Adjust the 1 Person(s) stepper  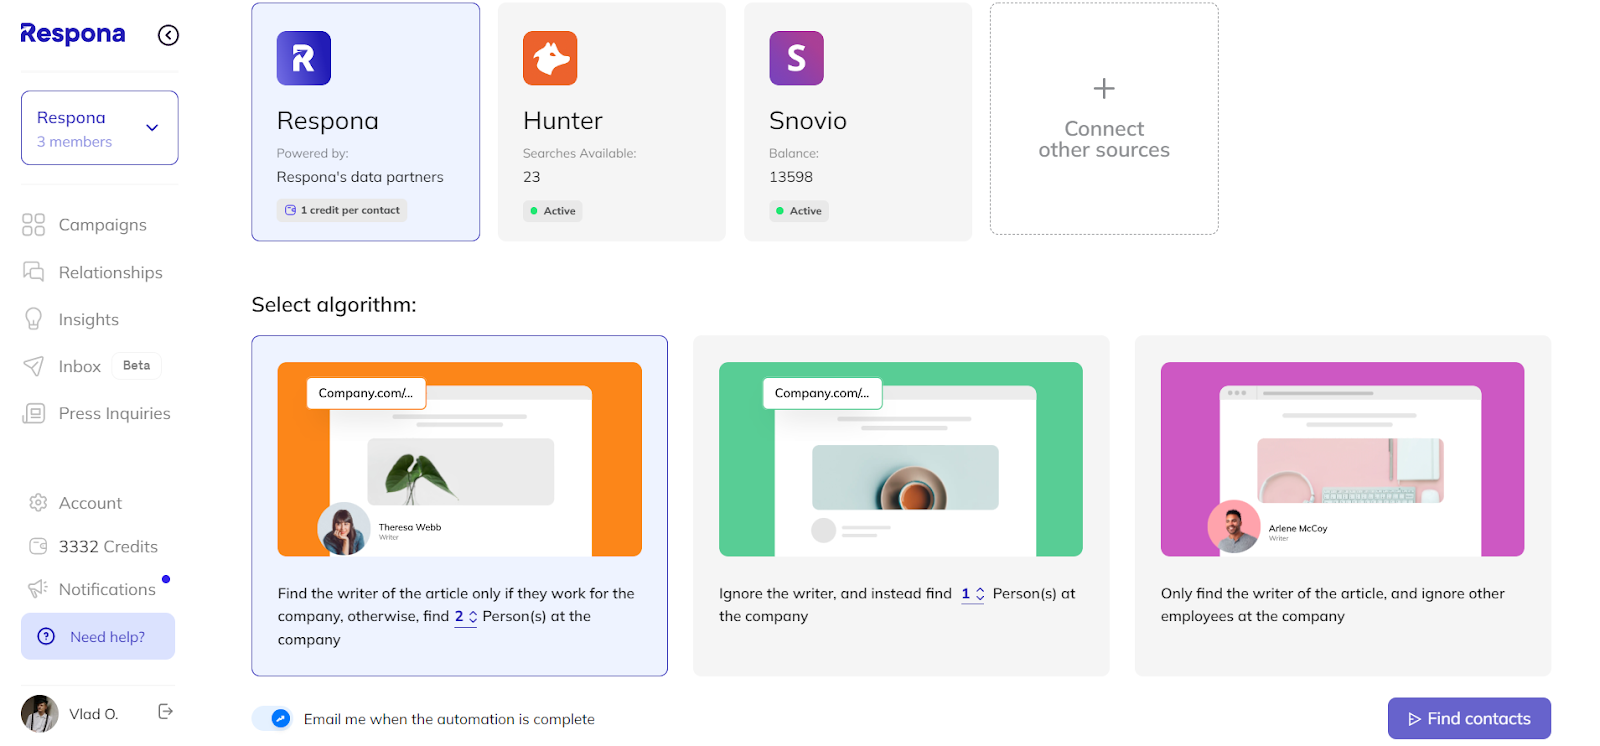[x=973, y=594]
